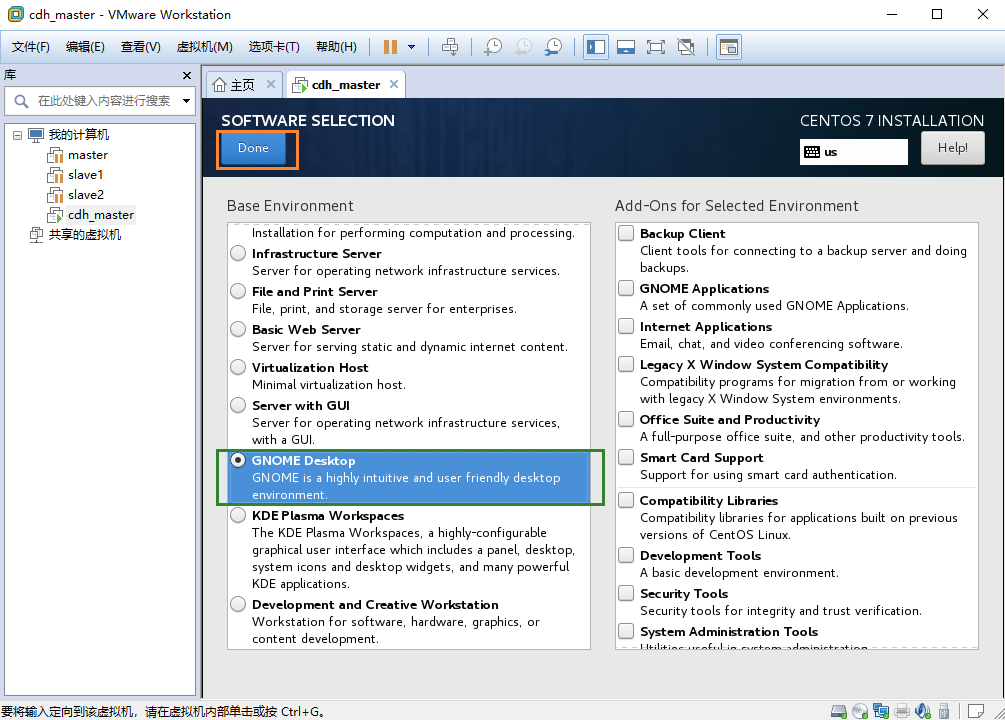Select the KDE Plasma Workspaces radio button
This screenshot has width=1005, height=720.
coord(238,515)
